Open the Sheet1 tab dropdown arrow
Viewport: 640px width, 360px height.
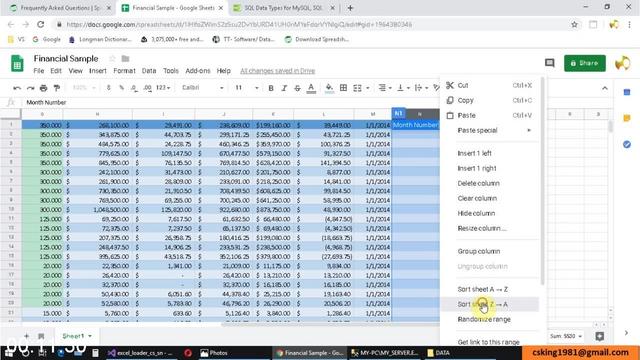90,336
